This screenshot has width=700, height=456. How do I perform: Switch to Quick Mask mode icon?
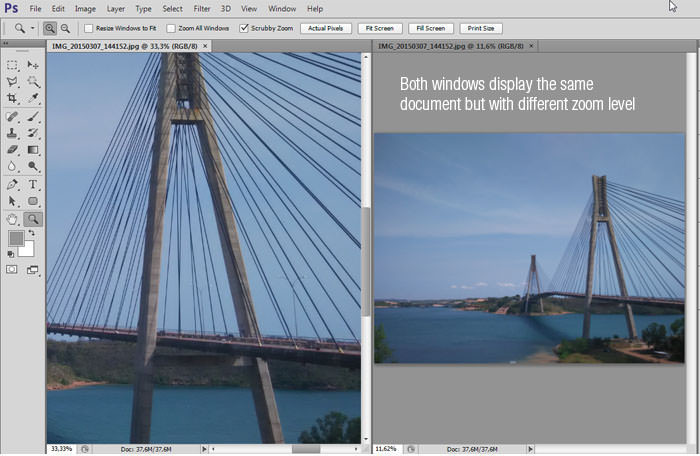pyautogui.click(x=12, y=269)
